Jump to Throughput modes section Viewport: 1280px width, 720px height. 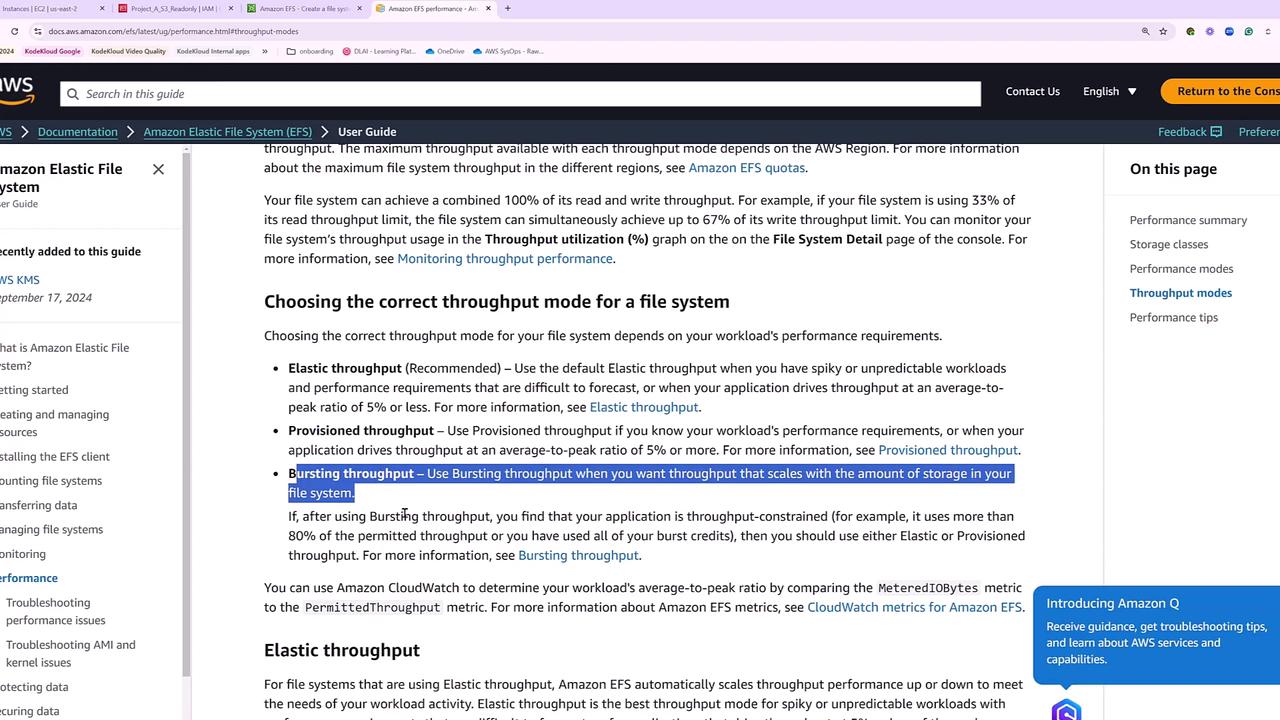coord(1181,293)
